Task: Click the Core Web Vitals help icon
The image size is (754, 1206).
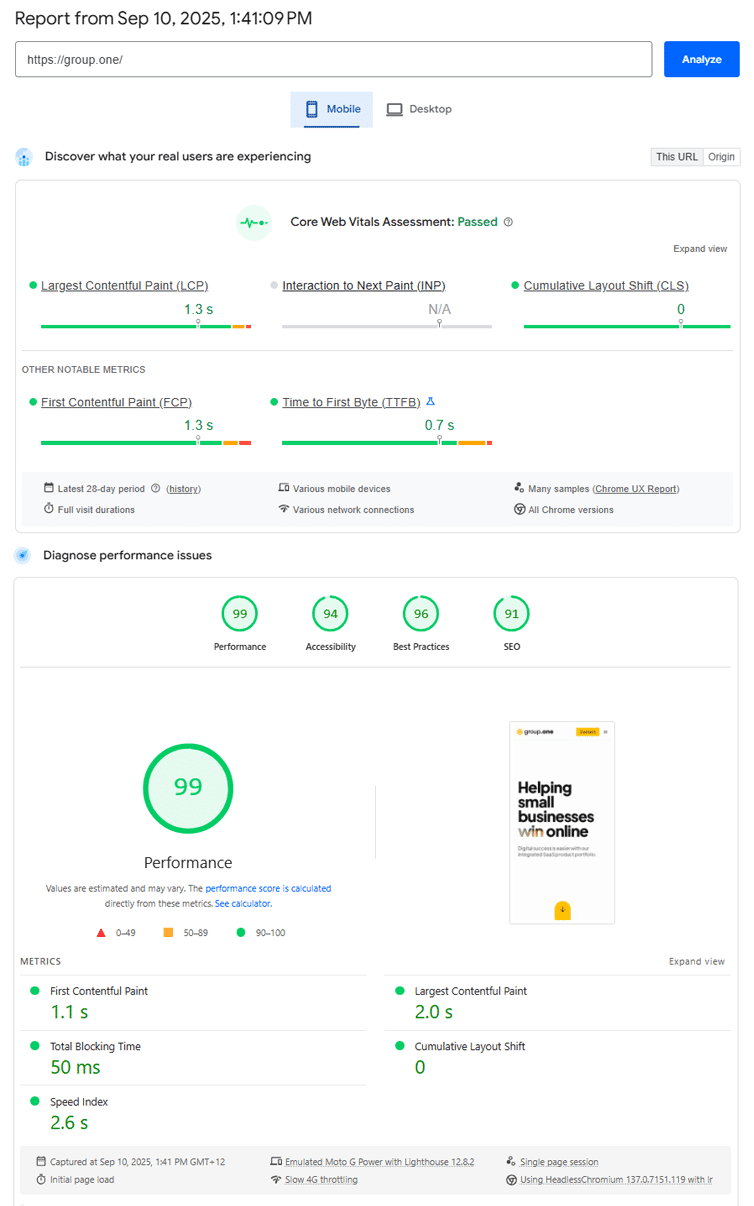Action: pos(508,222)
